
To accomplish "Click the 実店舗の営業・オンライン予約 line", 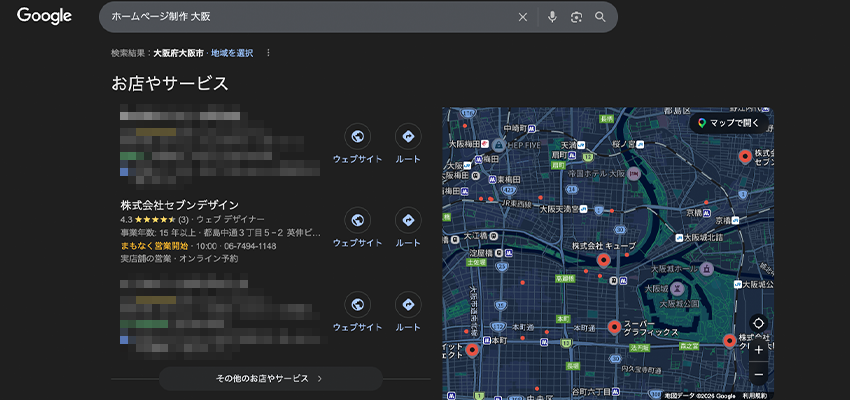I will 179,259.
